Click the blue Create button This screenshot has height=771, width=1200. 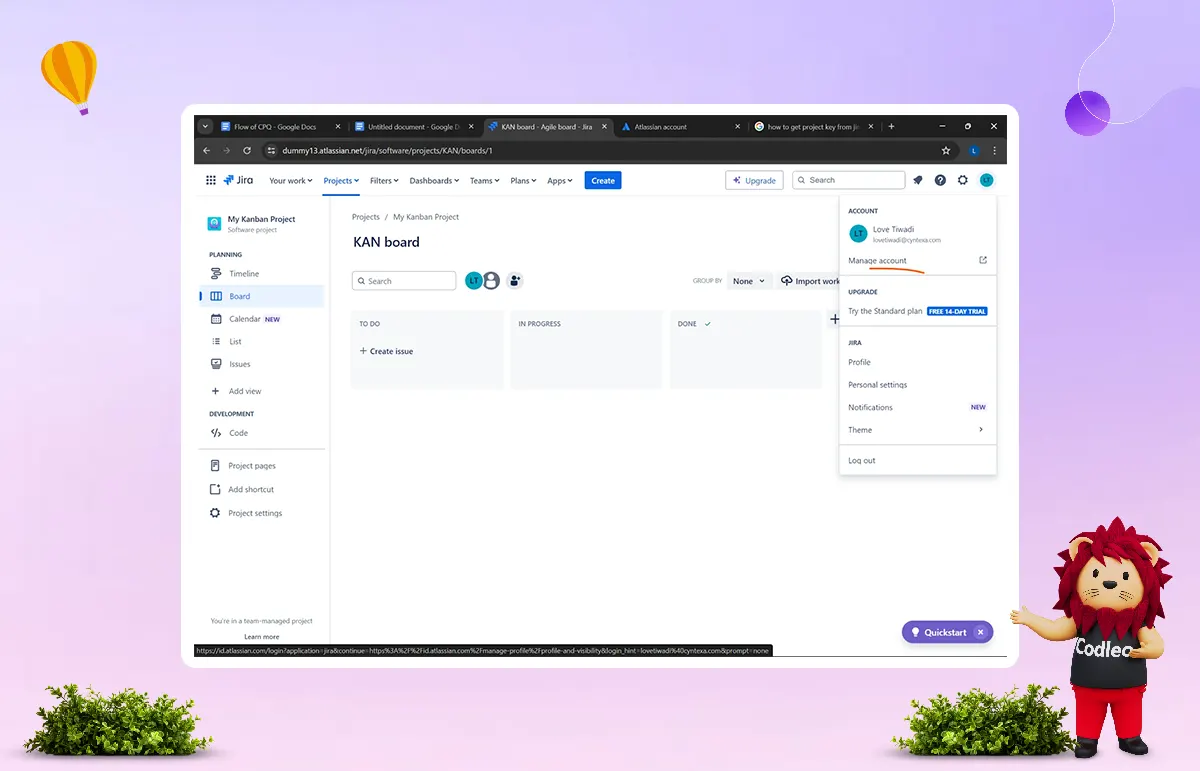(x=603, y=181)
